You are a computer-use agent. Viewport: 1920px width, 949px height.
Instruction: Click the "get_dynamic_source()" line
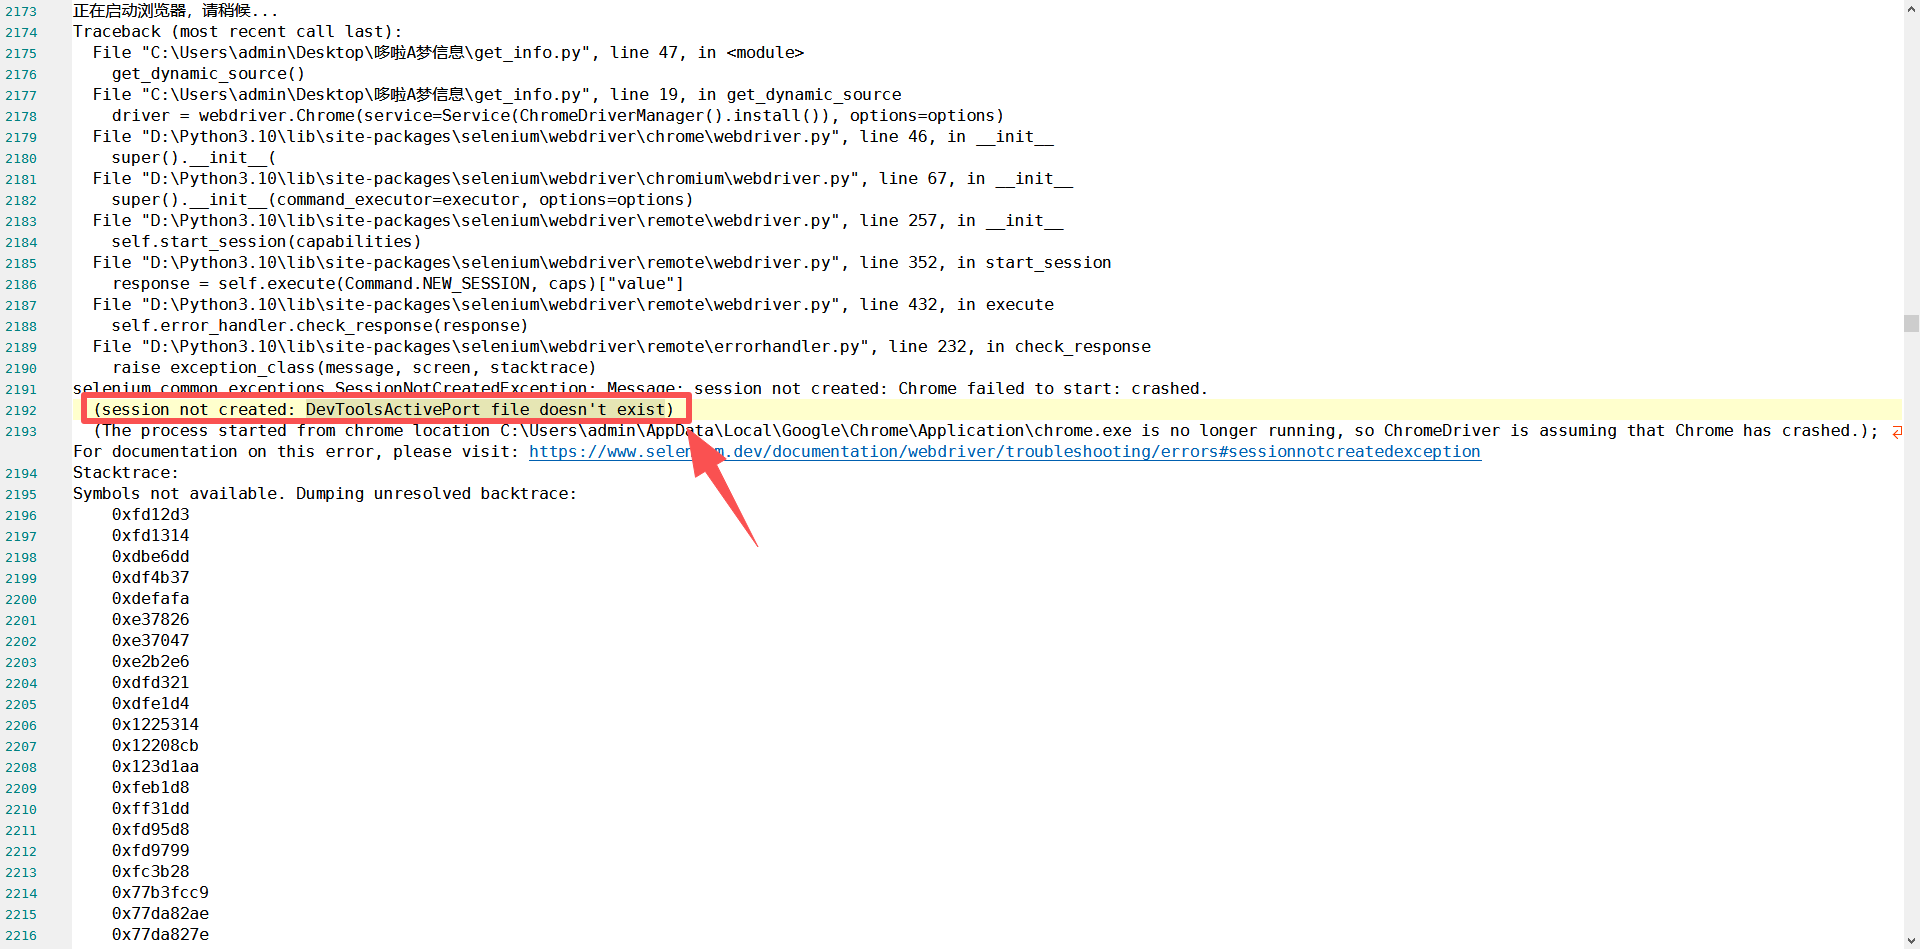pos(208,74)
